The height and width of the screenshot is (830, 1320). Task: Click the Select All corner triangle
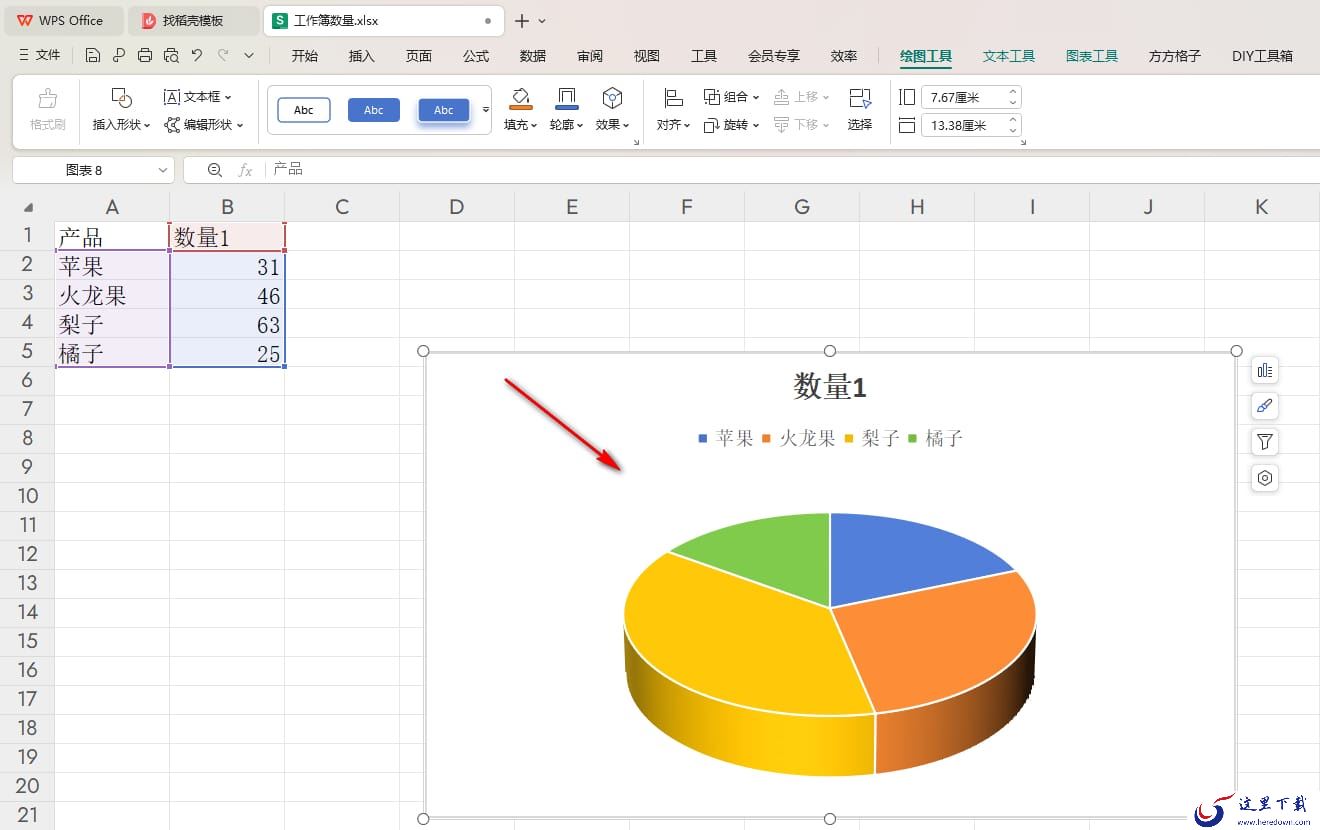click(x=28, y=208)
